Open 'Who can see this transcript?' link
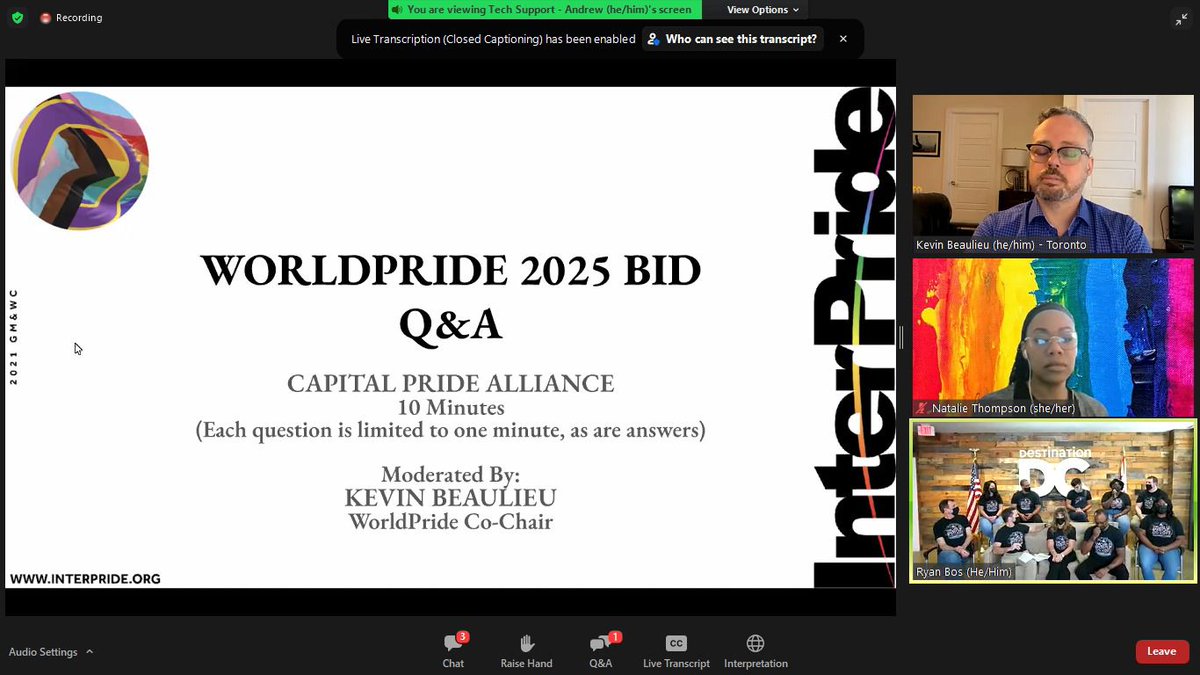The width and height of the screenshot is (1200, 675). (733, 39)
